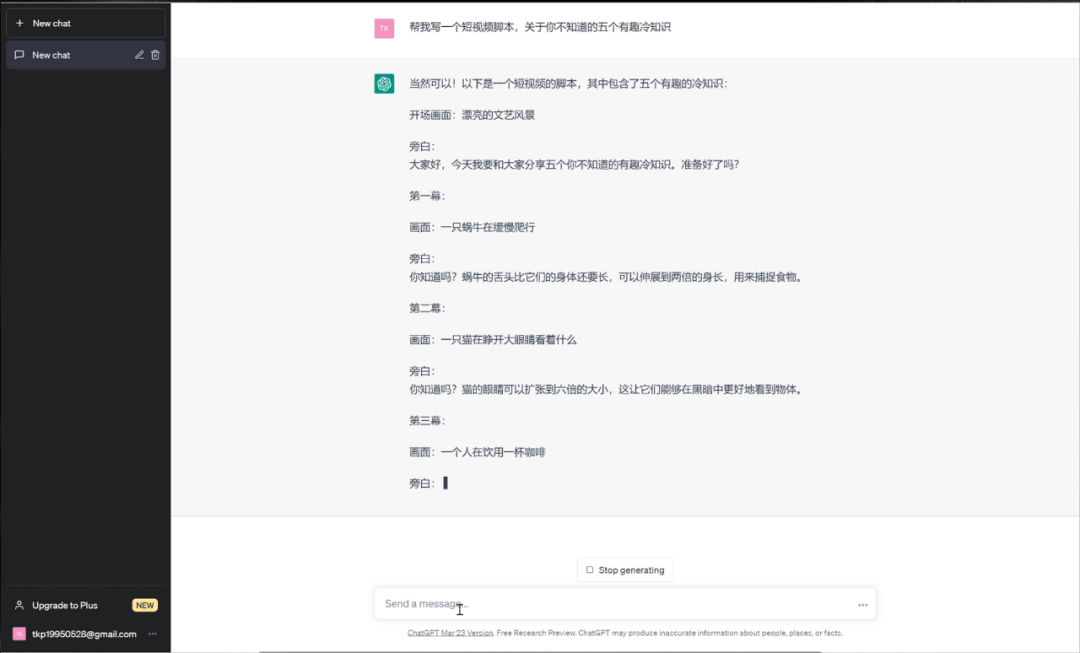The image size is (1080, 653).
Task: Click the green ChatGPT logo avatar
Action: (x=384, y=84)
